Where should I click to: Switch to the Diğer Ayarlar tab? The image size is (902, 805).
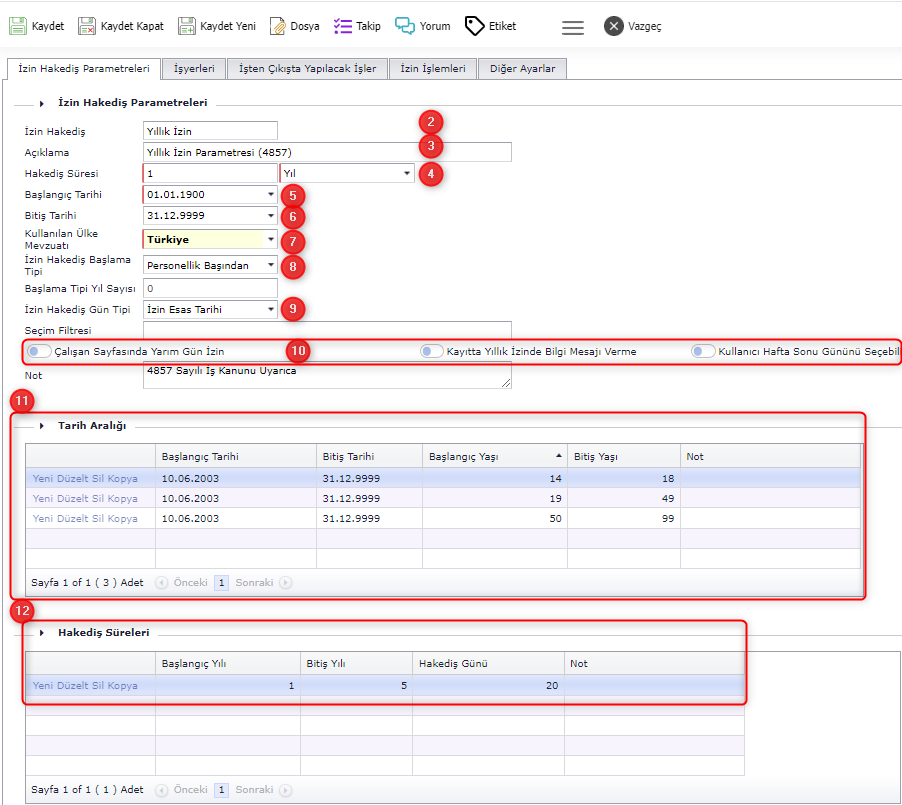click(x=522, y=68)
